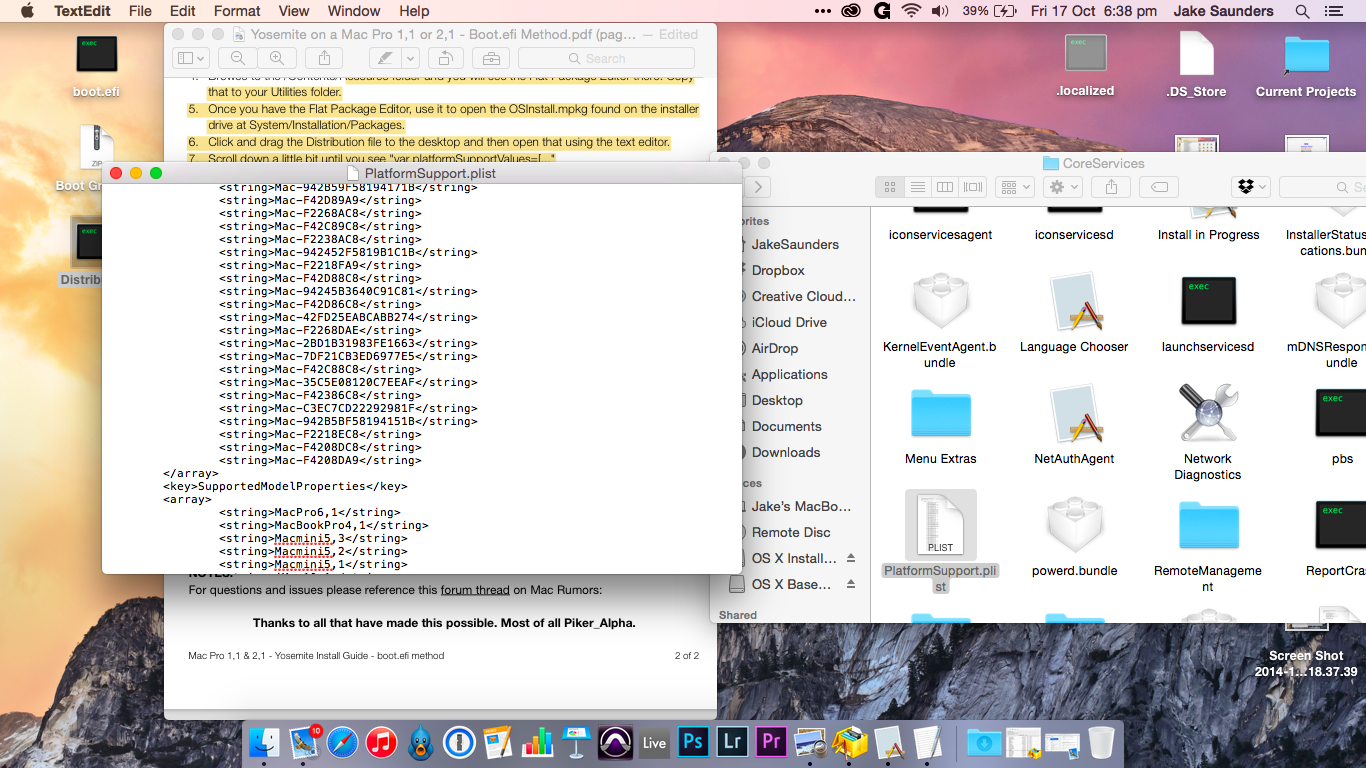The height and width of the screenshot is (768, 1366).
Task: Click zoom out in Preview toolbar
Action: coord(238,58)
